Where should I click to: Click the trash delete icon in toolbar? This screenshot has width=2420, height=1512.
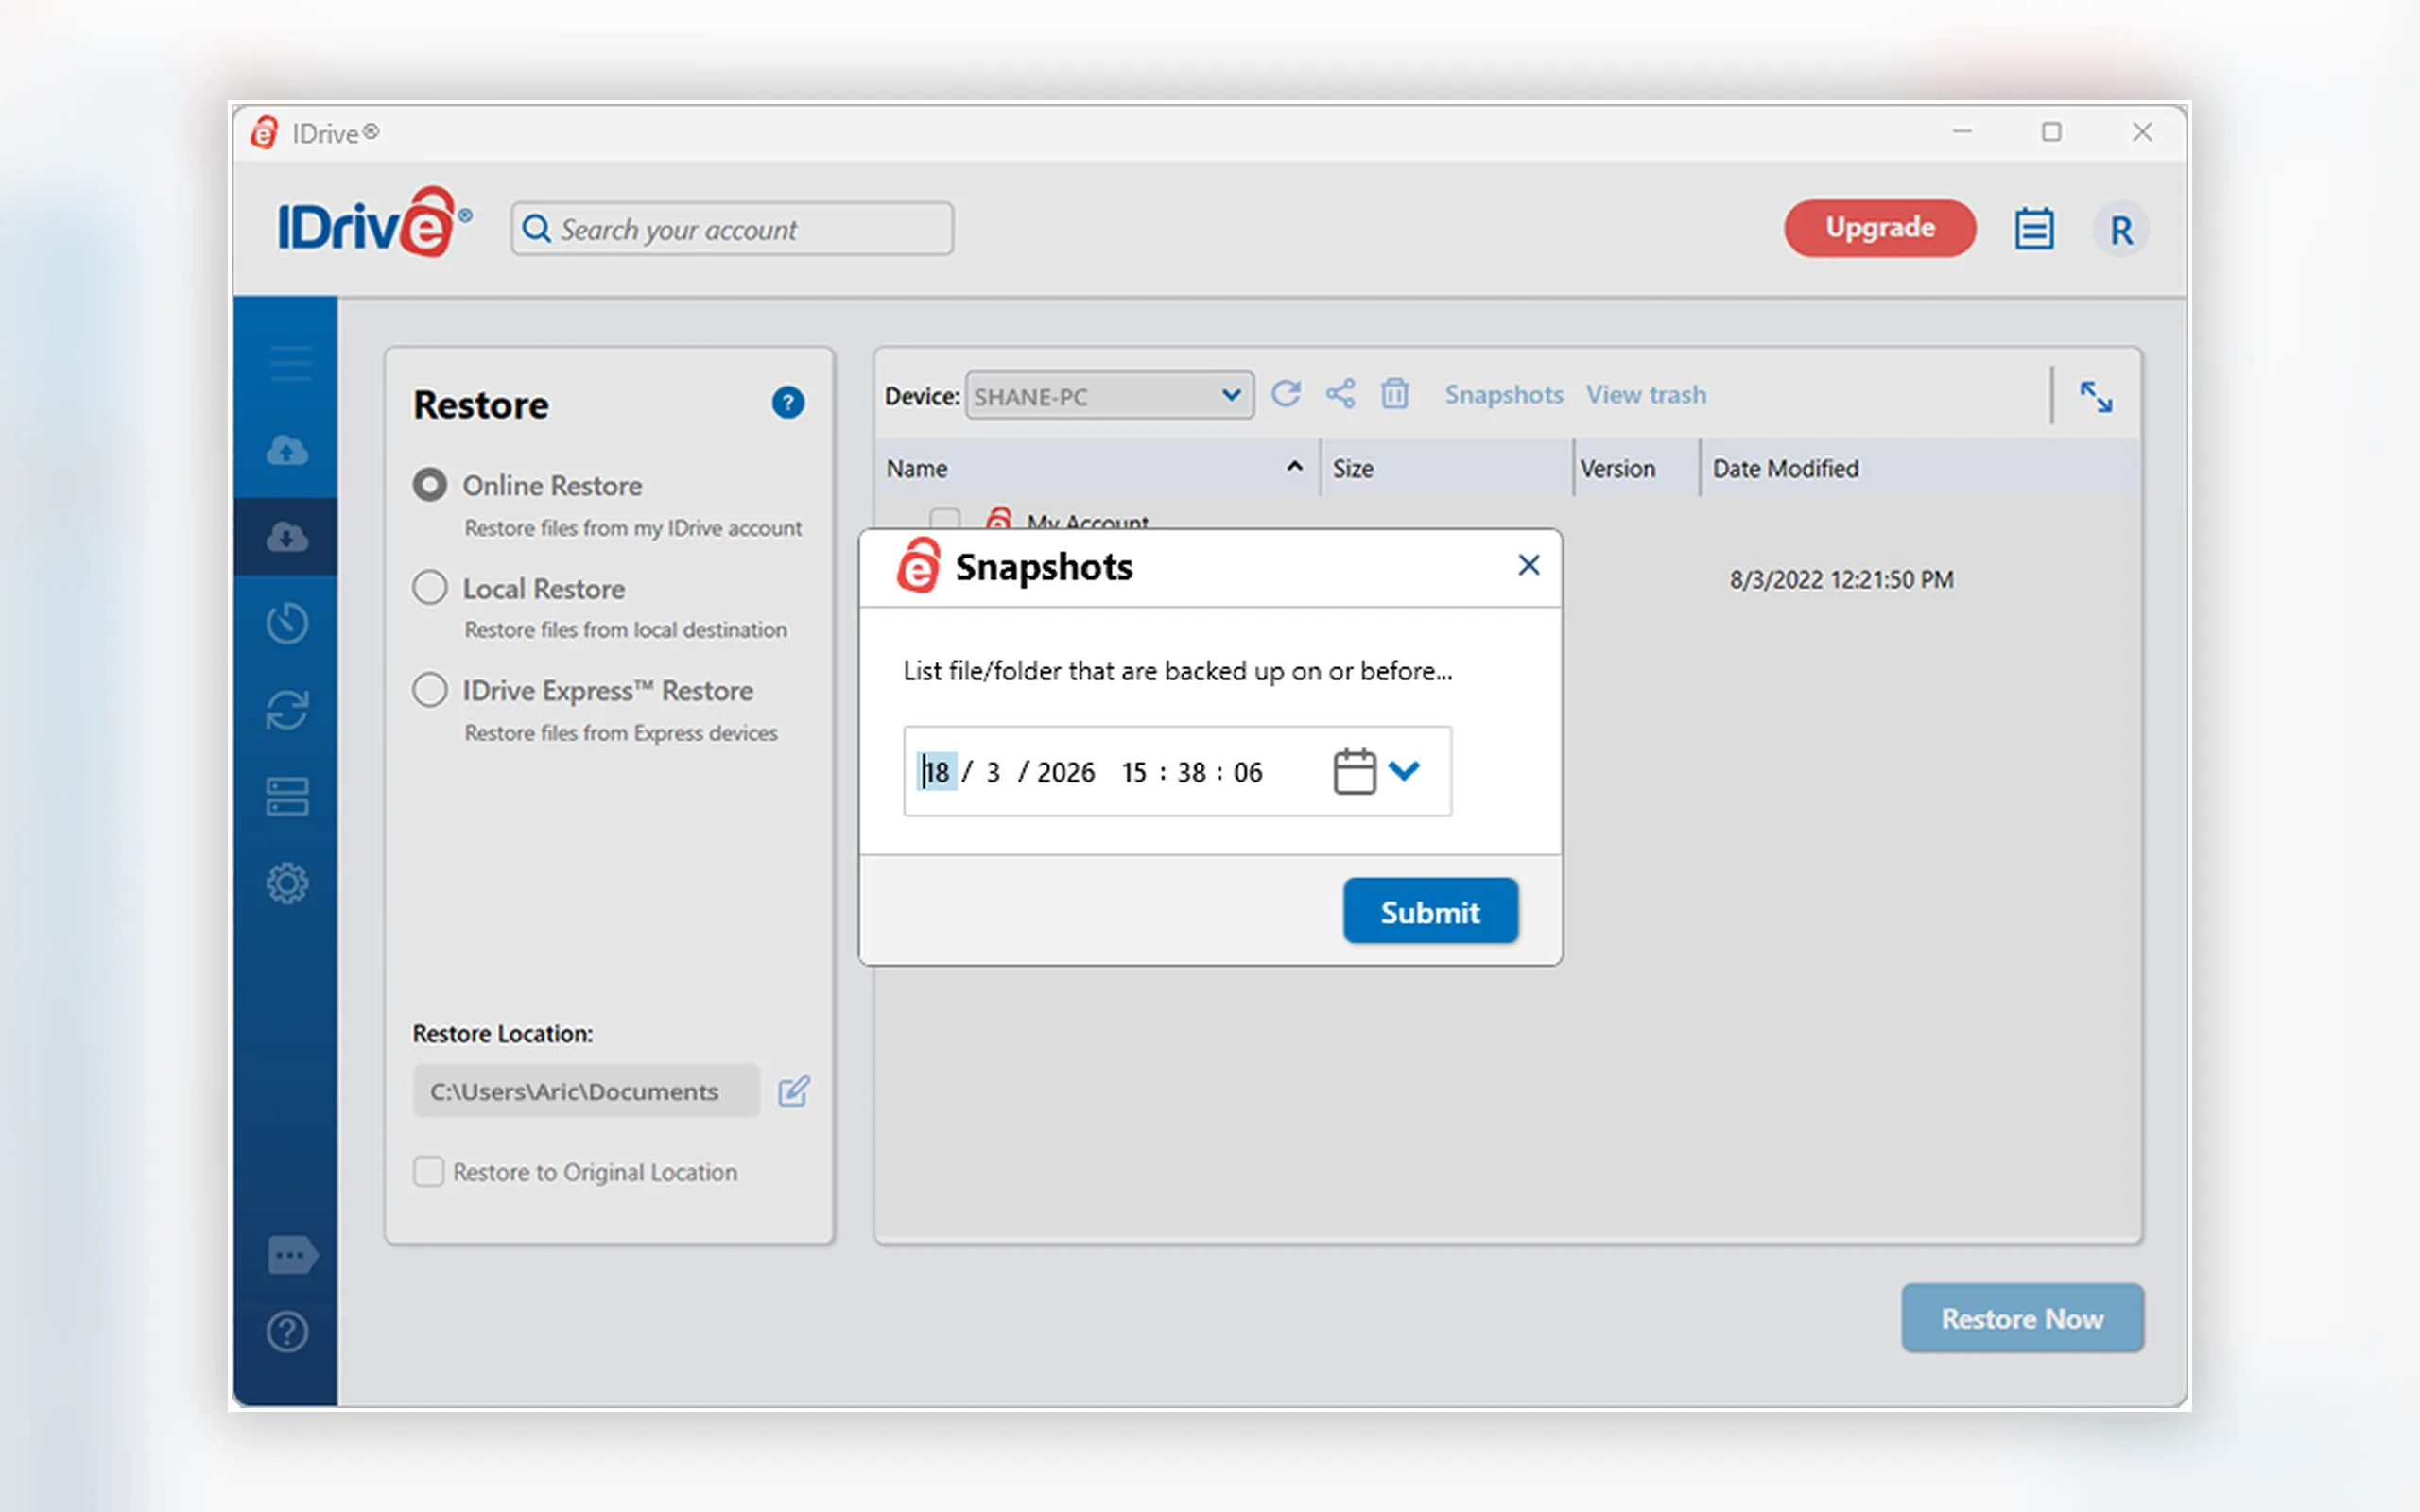(1395, 394)
